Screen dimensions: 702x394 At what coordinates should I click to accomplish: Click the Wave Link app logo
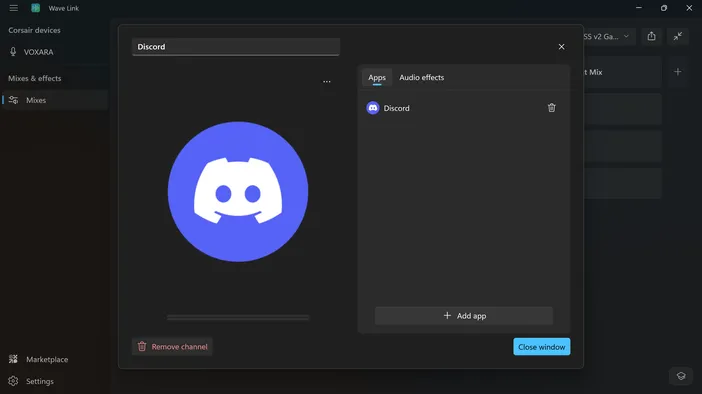click(x=35, y=8)
